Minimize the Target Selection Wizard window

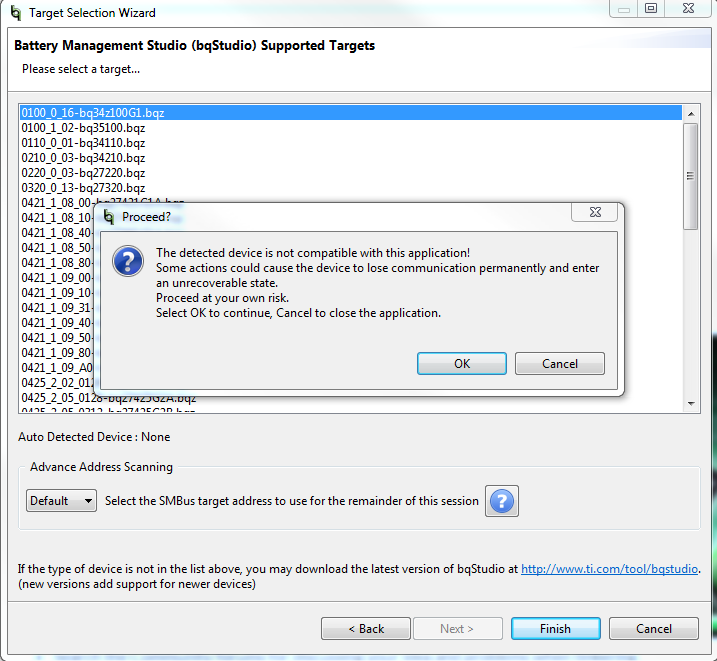click(624, 8)
